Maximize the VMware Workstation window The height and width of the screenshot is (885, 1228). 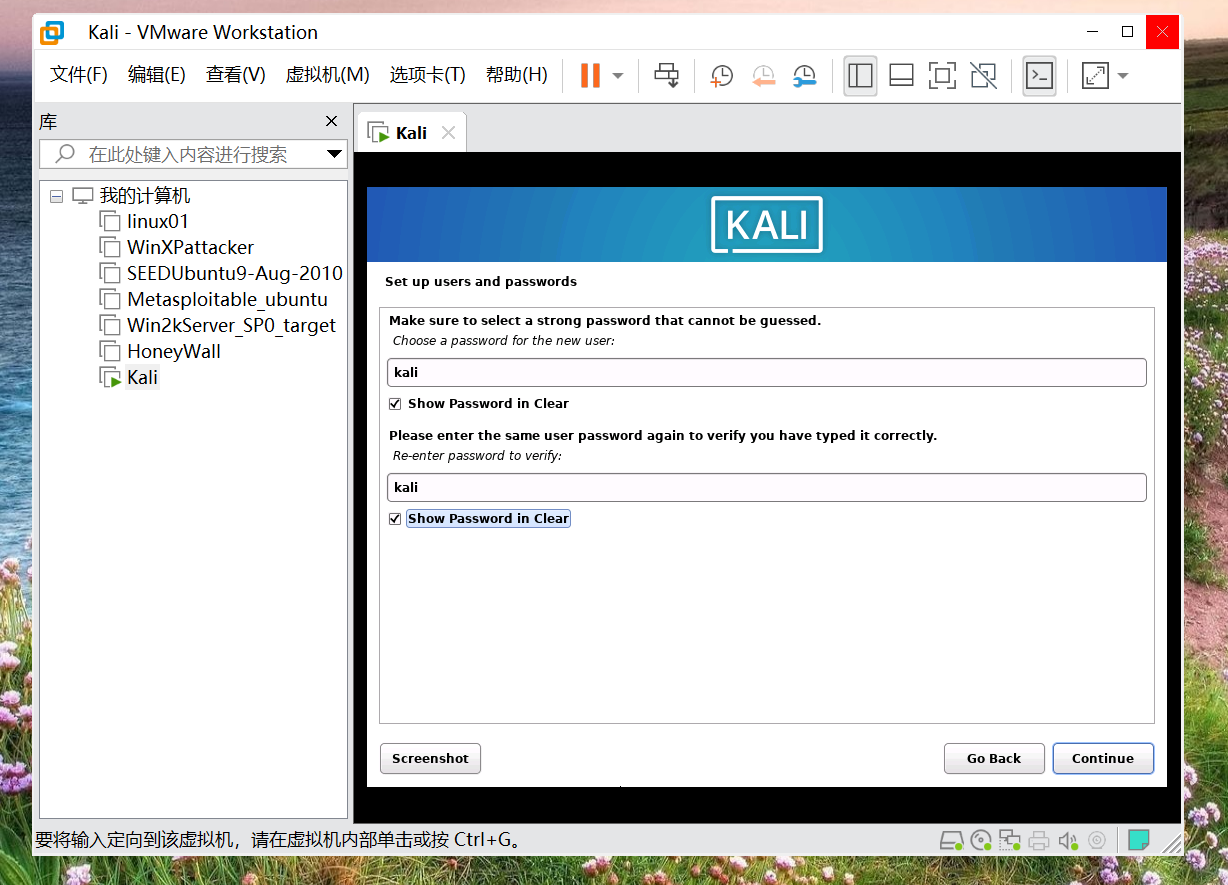coord(1127,32)
